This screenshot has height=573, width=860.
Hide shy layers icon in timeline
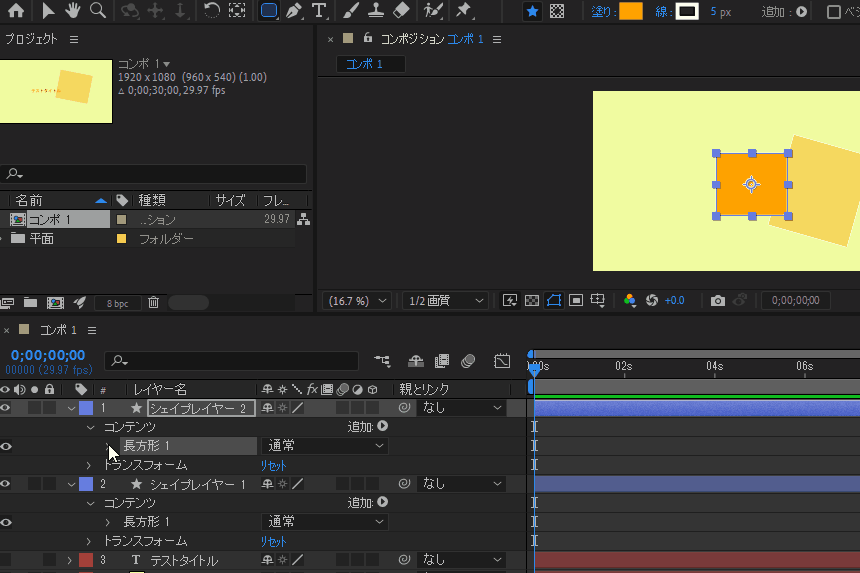416,361
